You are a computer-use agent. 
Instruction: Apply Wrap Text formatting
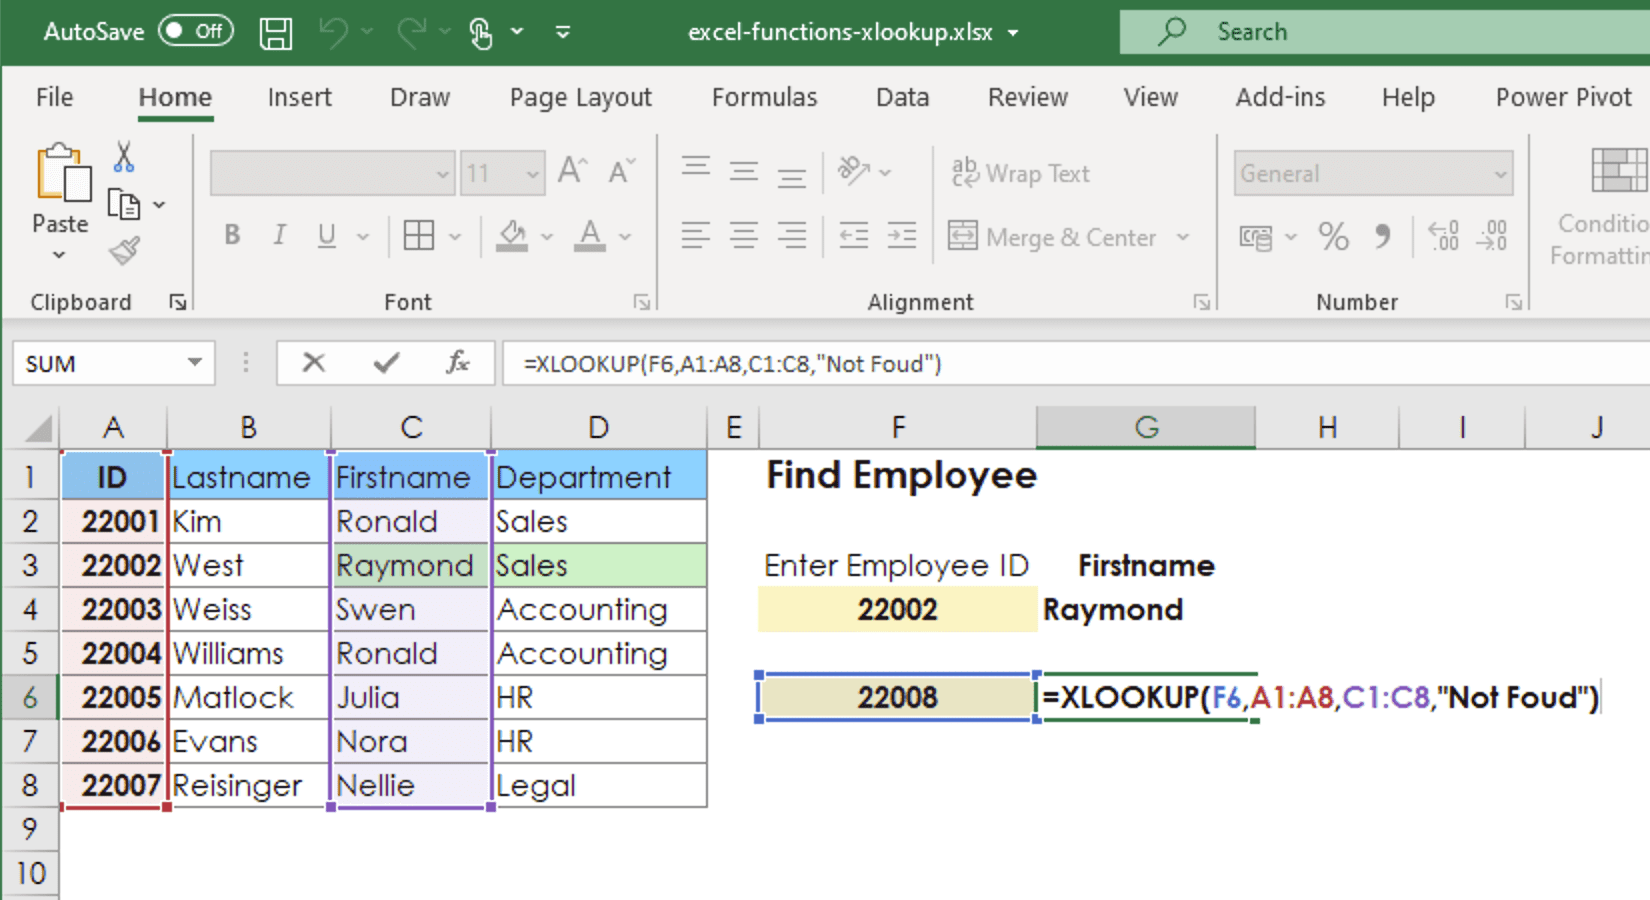click(1021, 173)
